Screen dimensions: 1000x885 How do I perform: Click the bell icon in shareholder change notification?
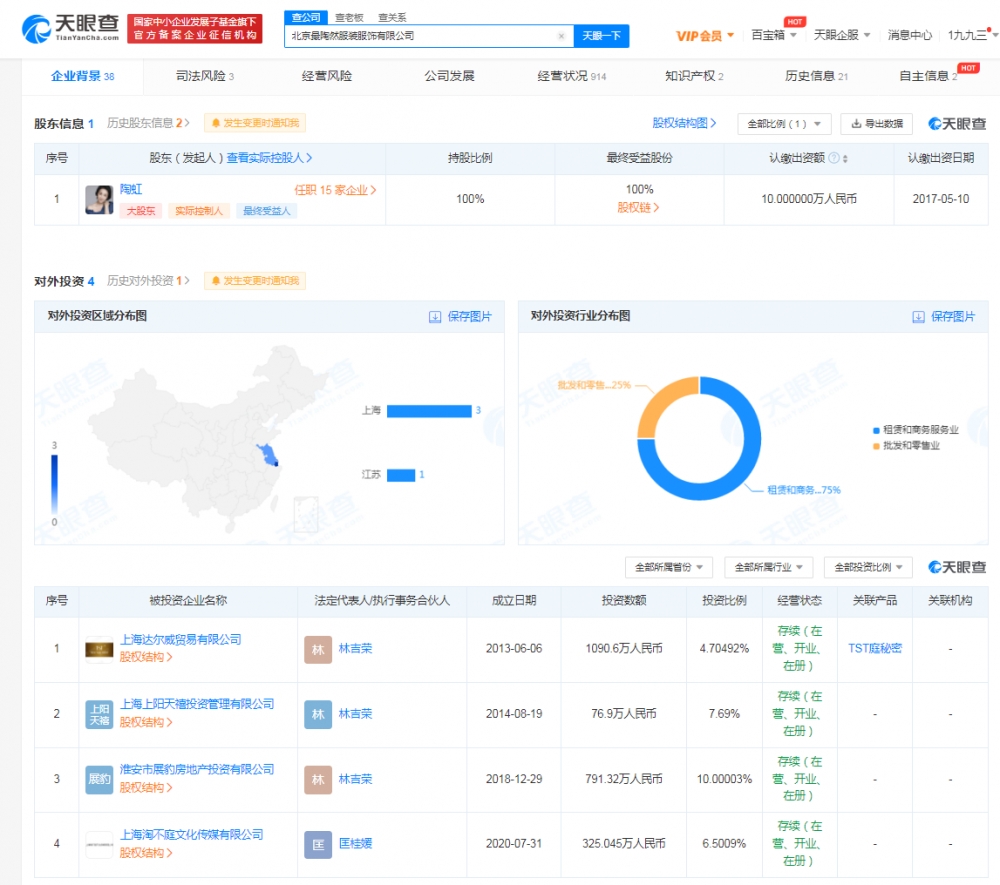[x=215, y=123]
